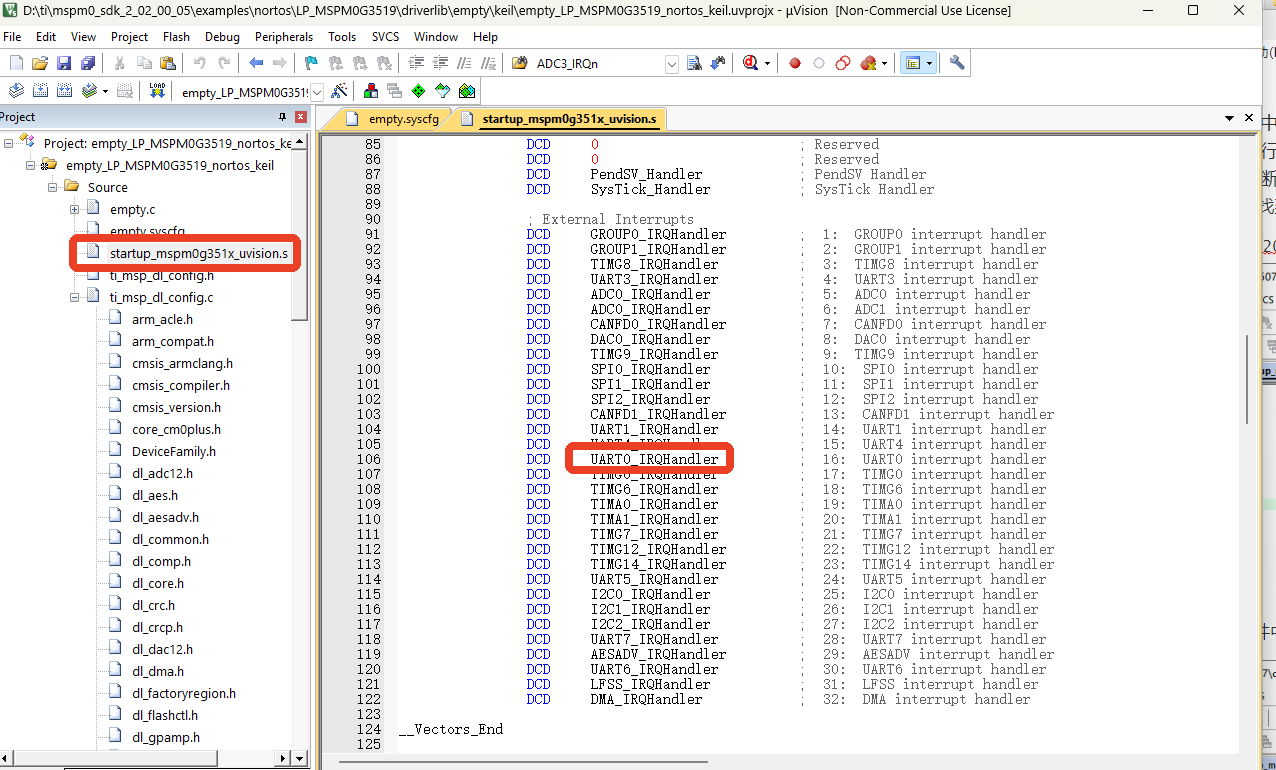Click the Rebuild all target files icon
Screen dimensions: 1276x770
pyautogui.click(x=65, y=91)
